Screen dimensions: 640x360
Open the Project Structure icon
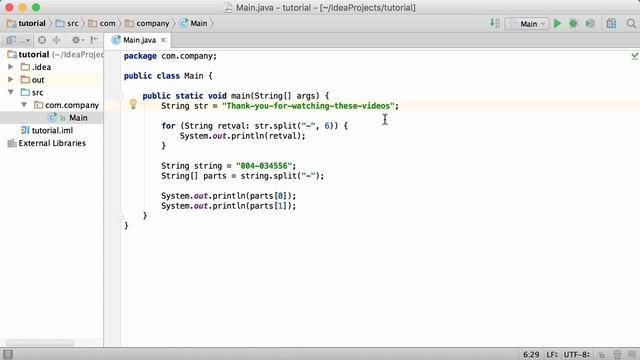coord(611,23)
